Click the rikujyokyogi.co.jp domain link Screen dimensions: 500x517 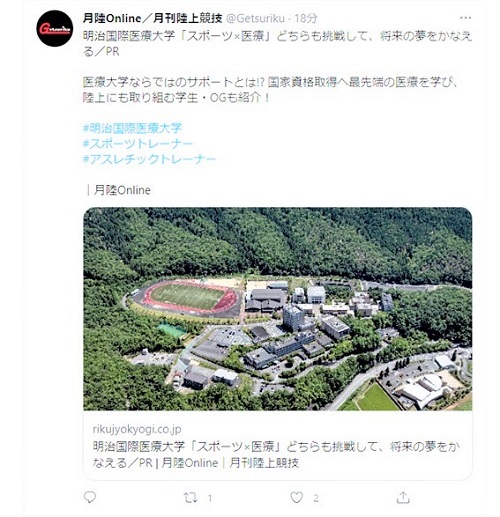pyautogui.click(x=137, y=429)
